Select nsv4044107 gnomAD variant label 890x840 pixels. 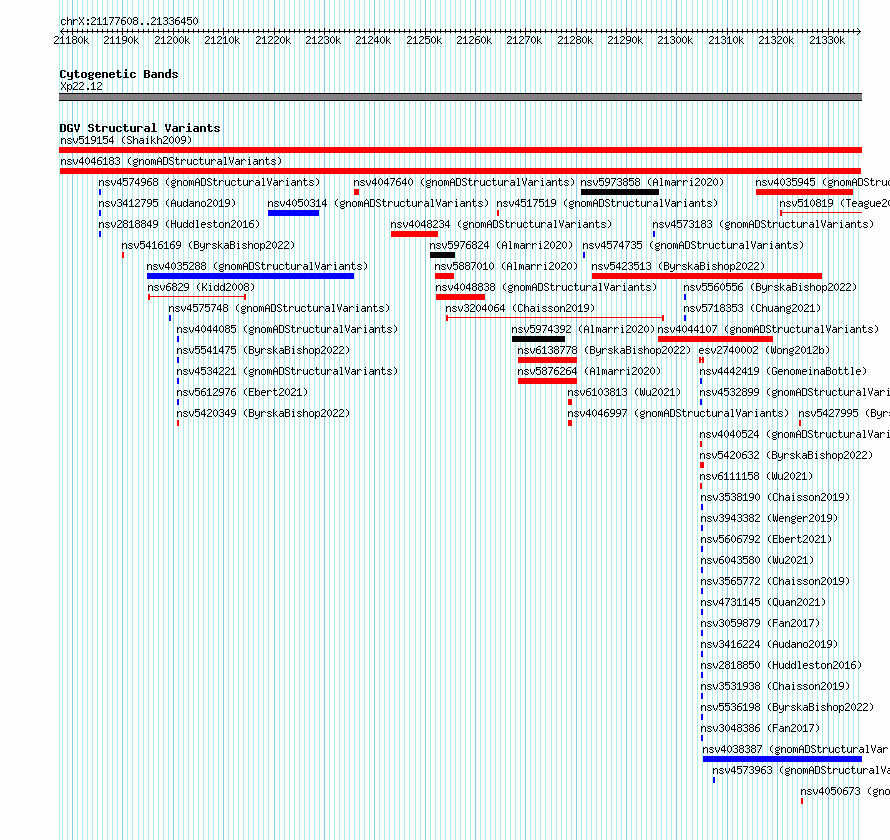[768, 329]
